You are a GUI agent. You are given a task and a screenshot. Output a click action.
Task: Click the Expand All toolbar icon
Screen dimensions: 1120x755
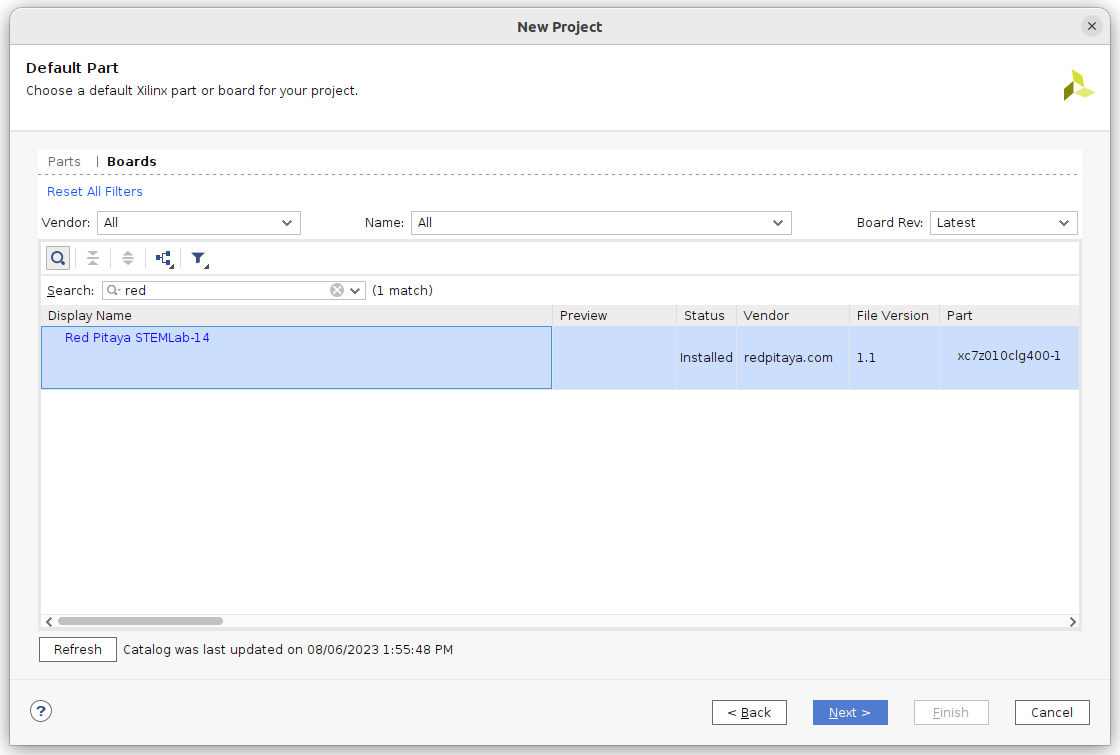pyautogui.click(x=128, y=258)
